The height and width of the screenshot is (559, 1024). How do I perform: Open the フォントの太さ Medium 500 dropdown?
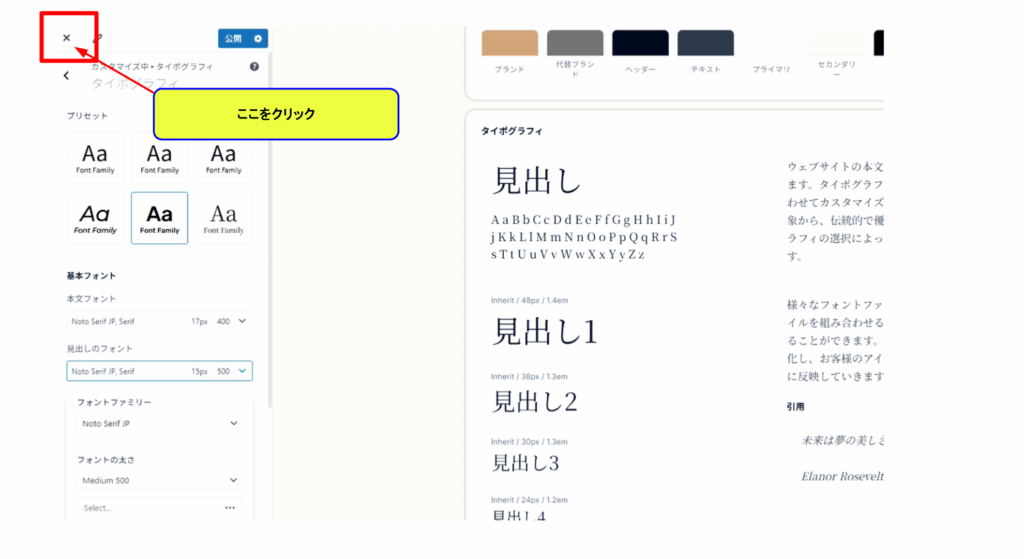click(x=159, y=480)
